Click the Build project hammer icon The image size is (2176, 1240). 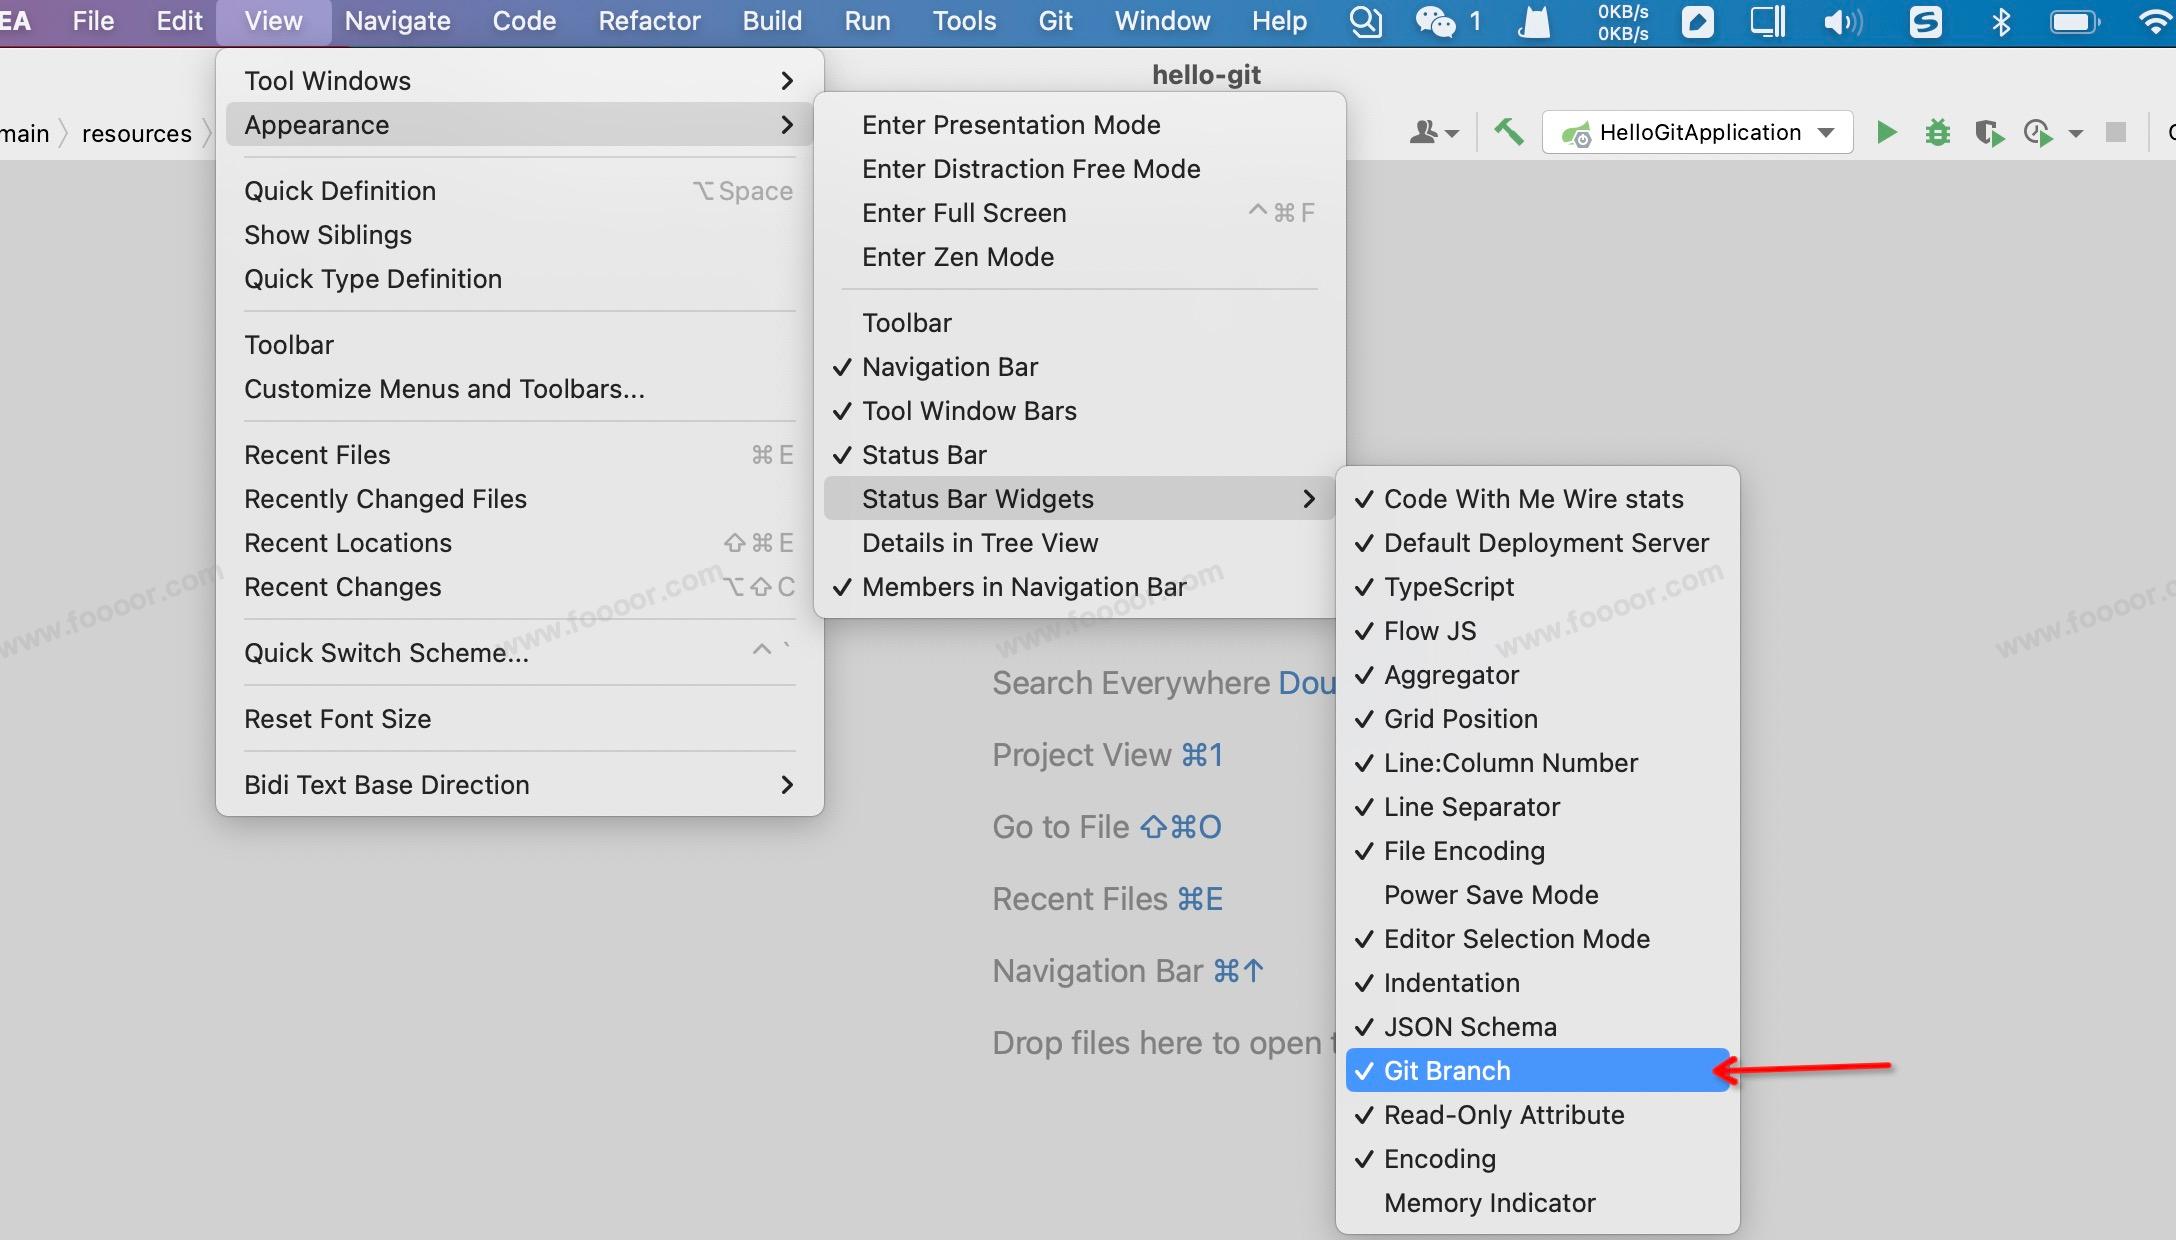point(1508,132)
